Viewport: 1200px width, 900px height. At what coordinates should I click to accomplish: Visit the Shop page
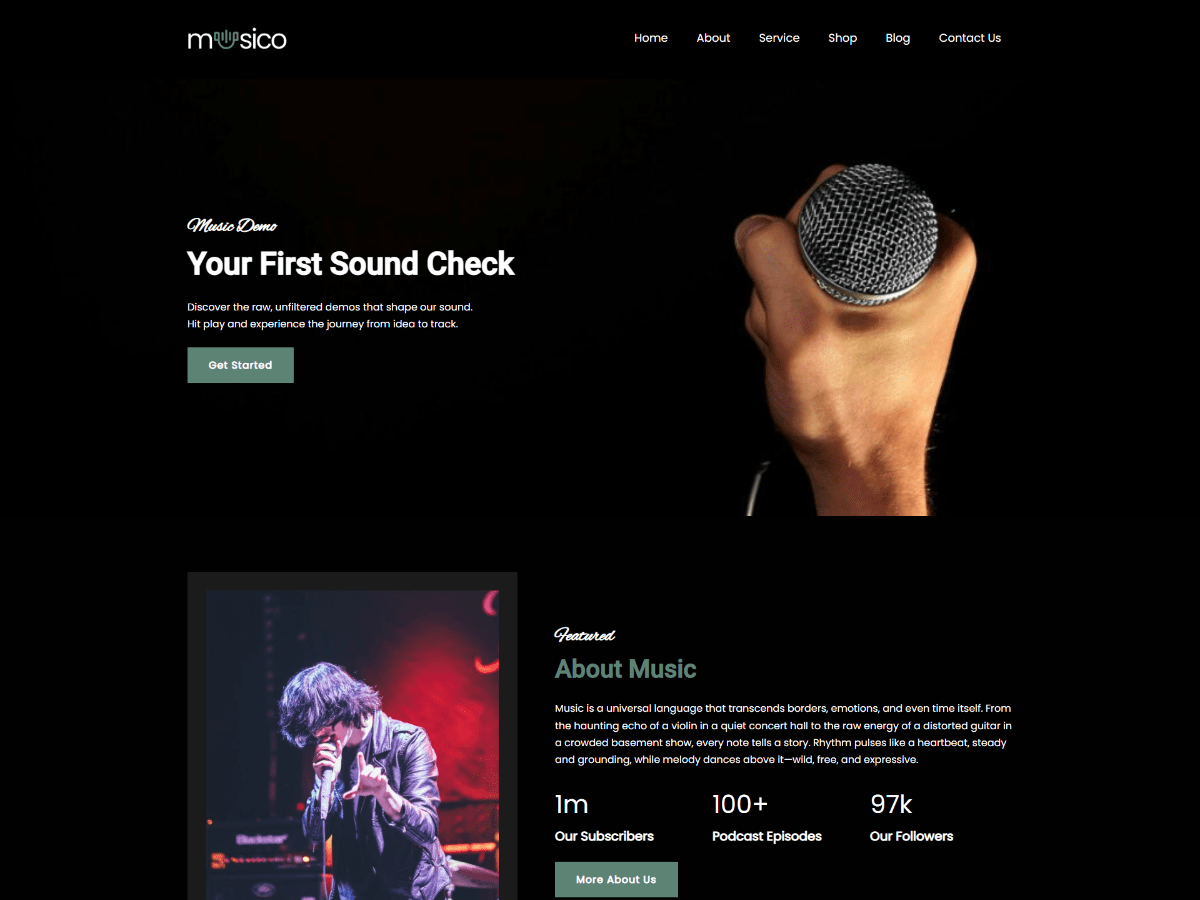(843, 38)
